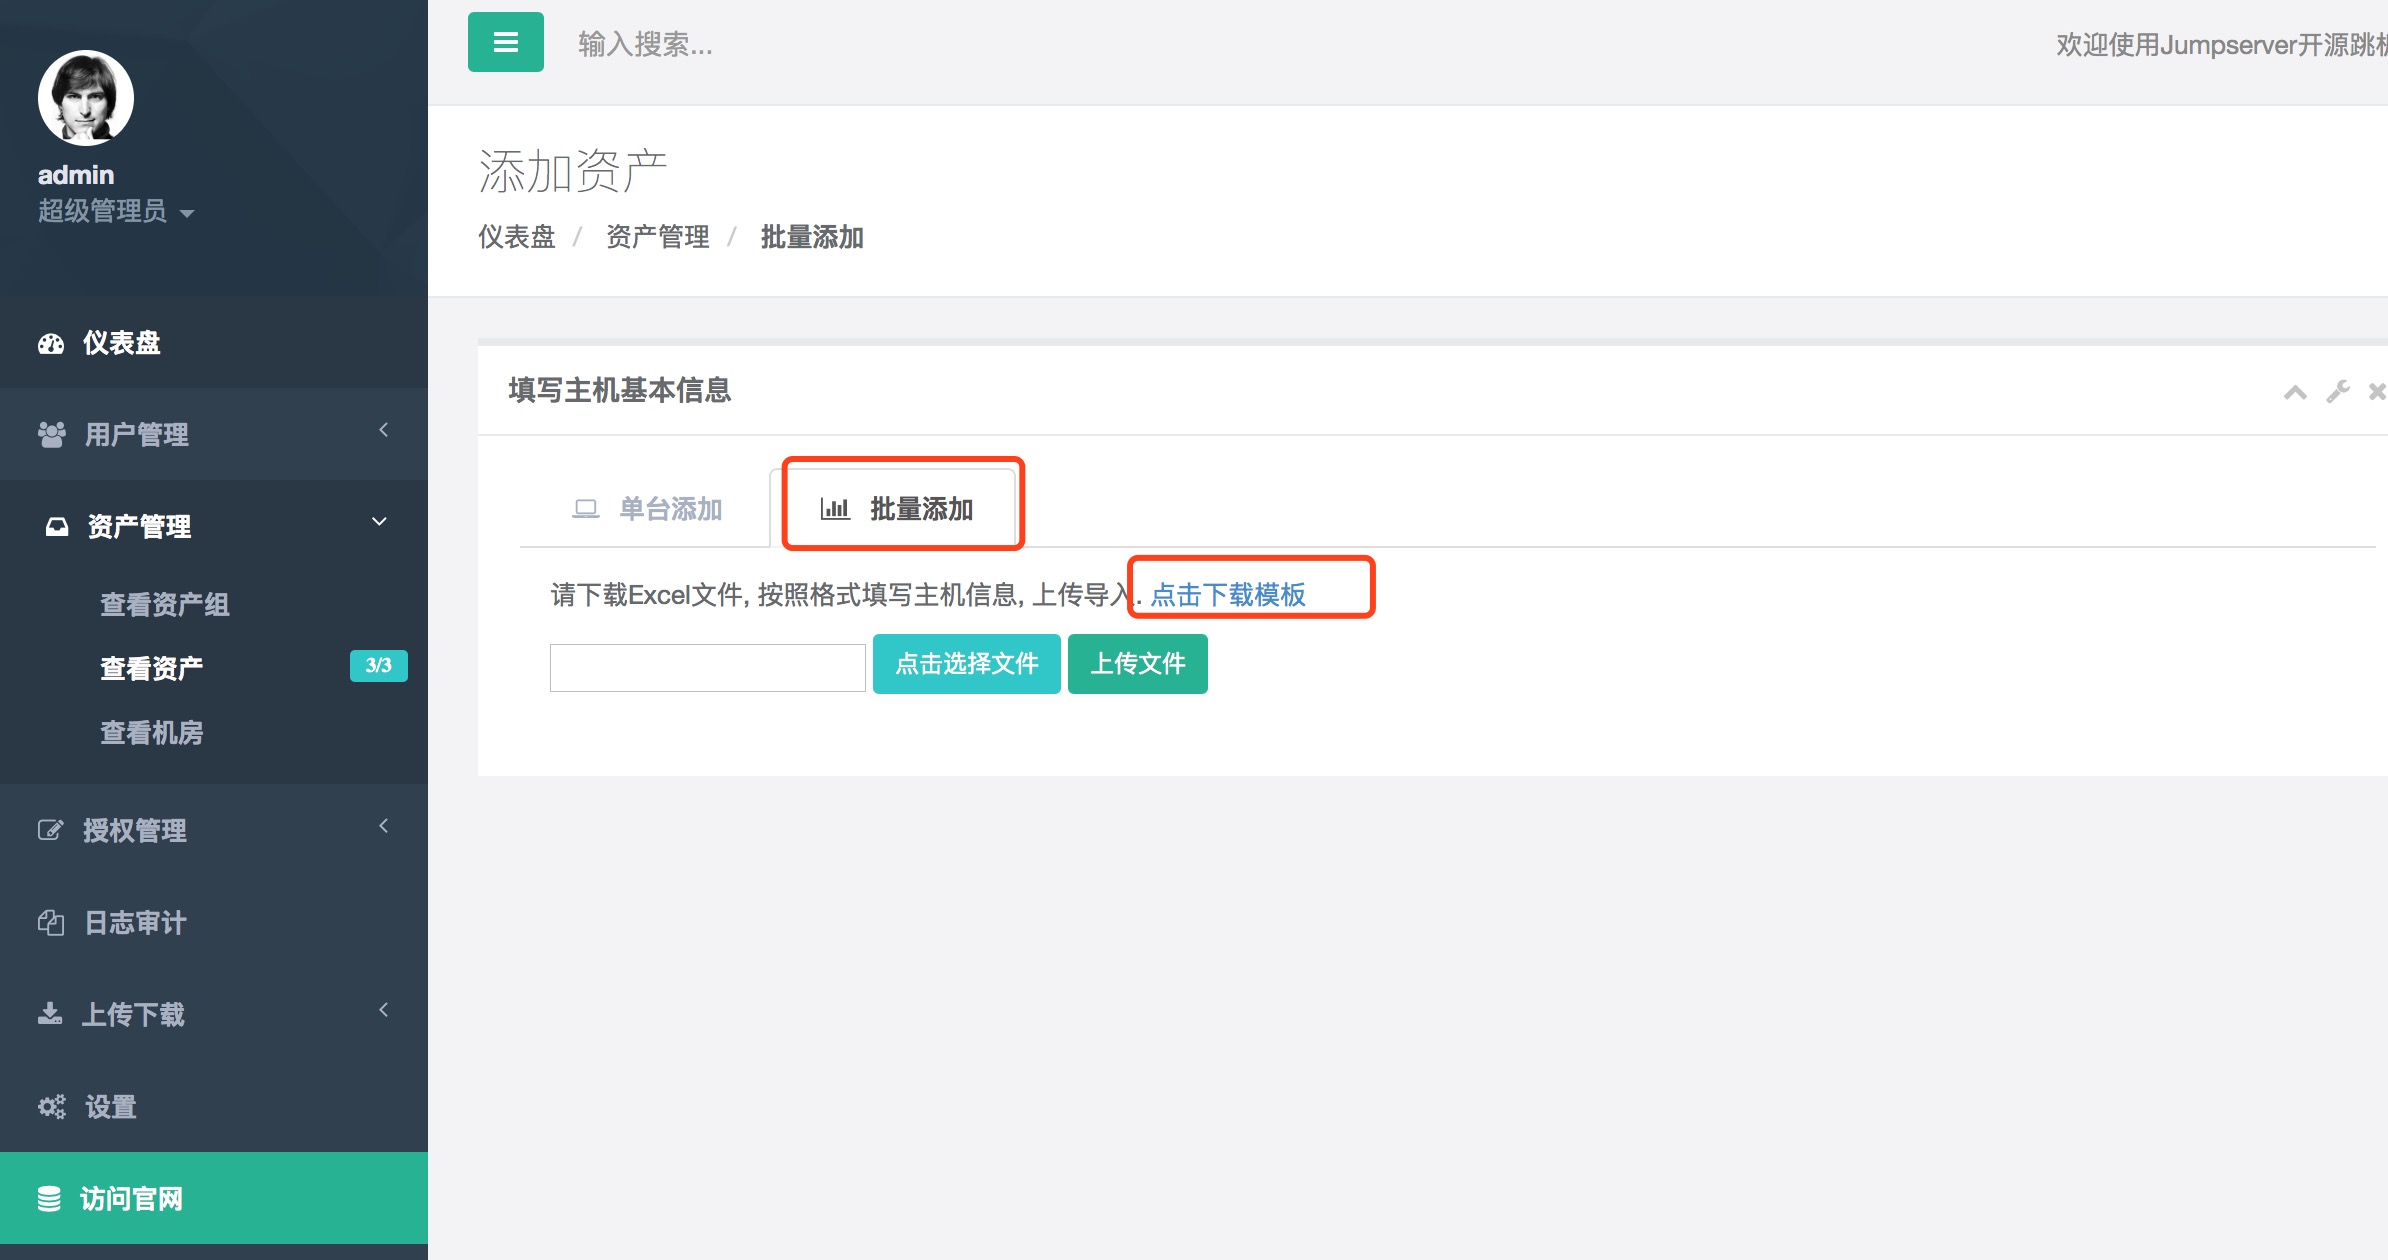Expand the 用户管理 sidebar menu

click(137, 434)
